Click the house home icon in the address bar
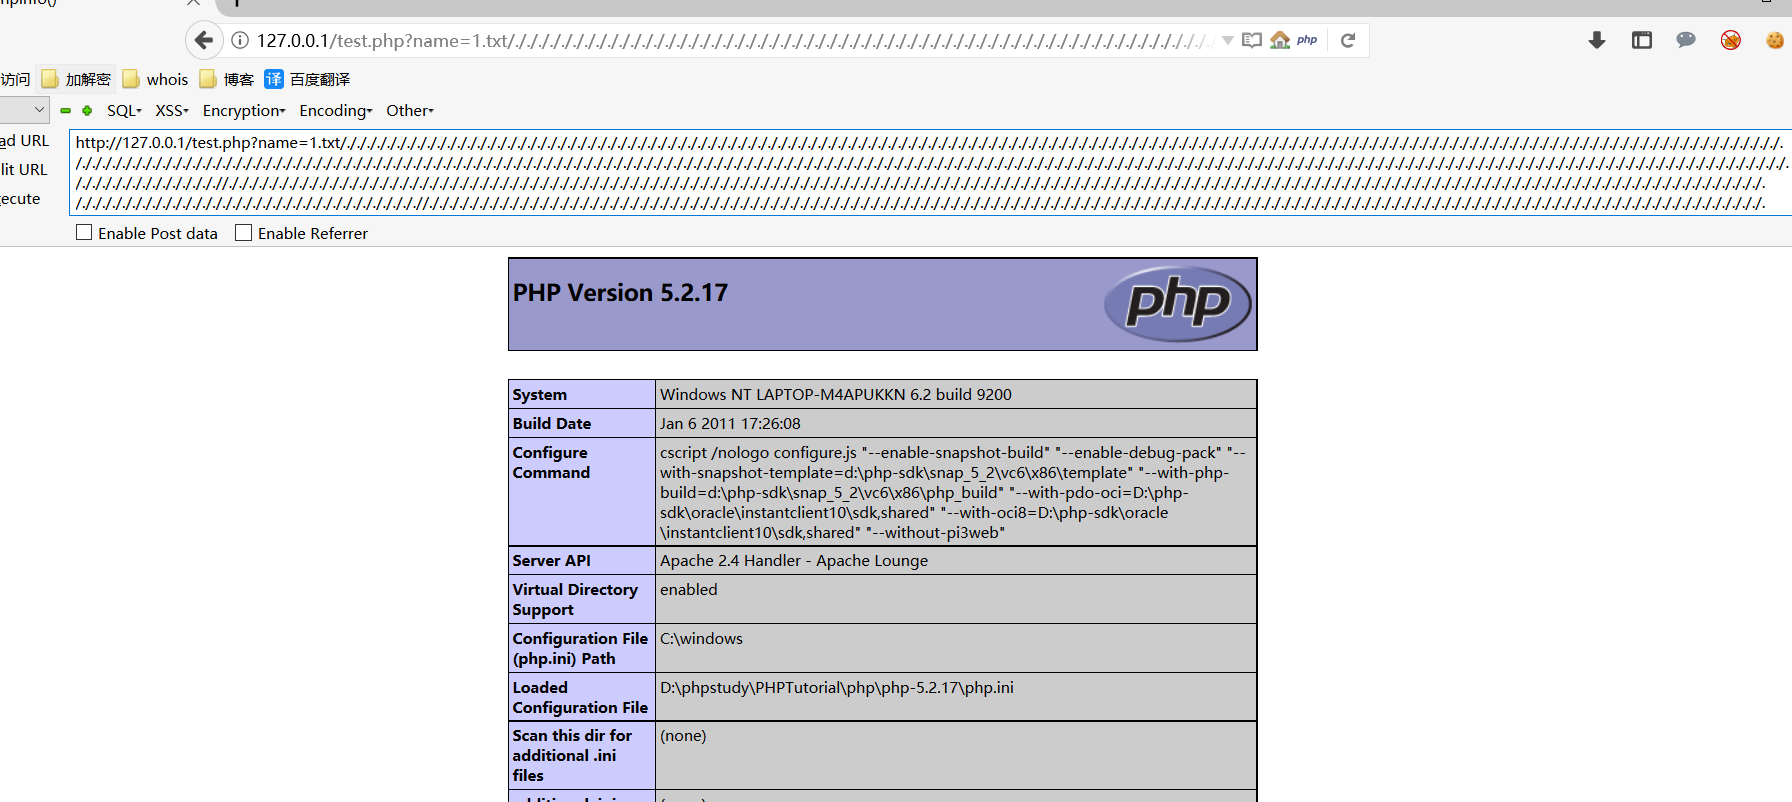Viewport: 1792px width, 802px height. pos(1280,40)
